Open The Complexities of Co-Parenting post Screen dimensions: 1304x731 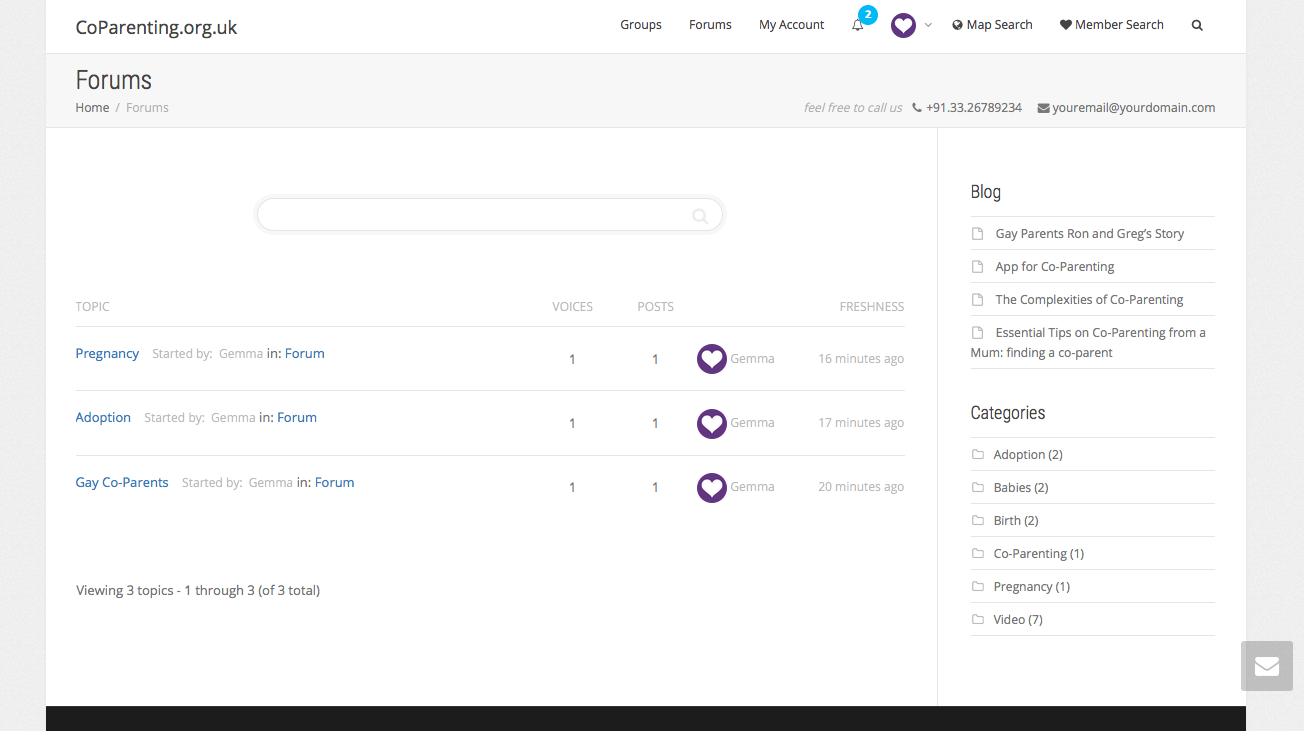pyautogui.click(x=1090, y=300)
